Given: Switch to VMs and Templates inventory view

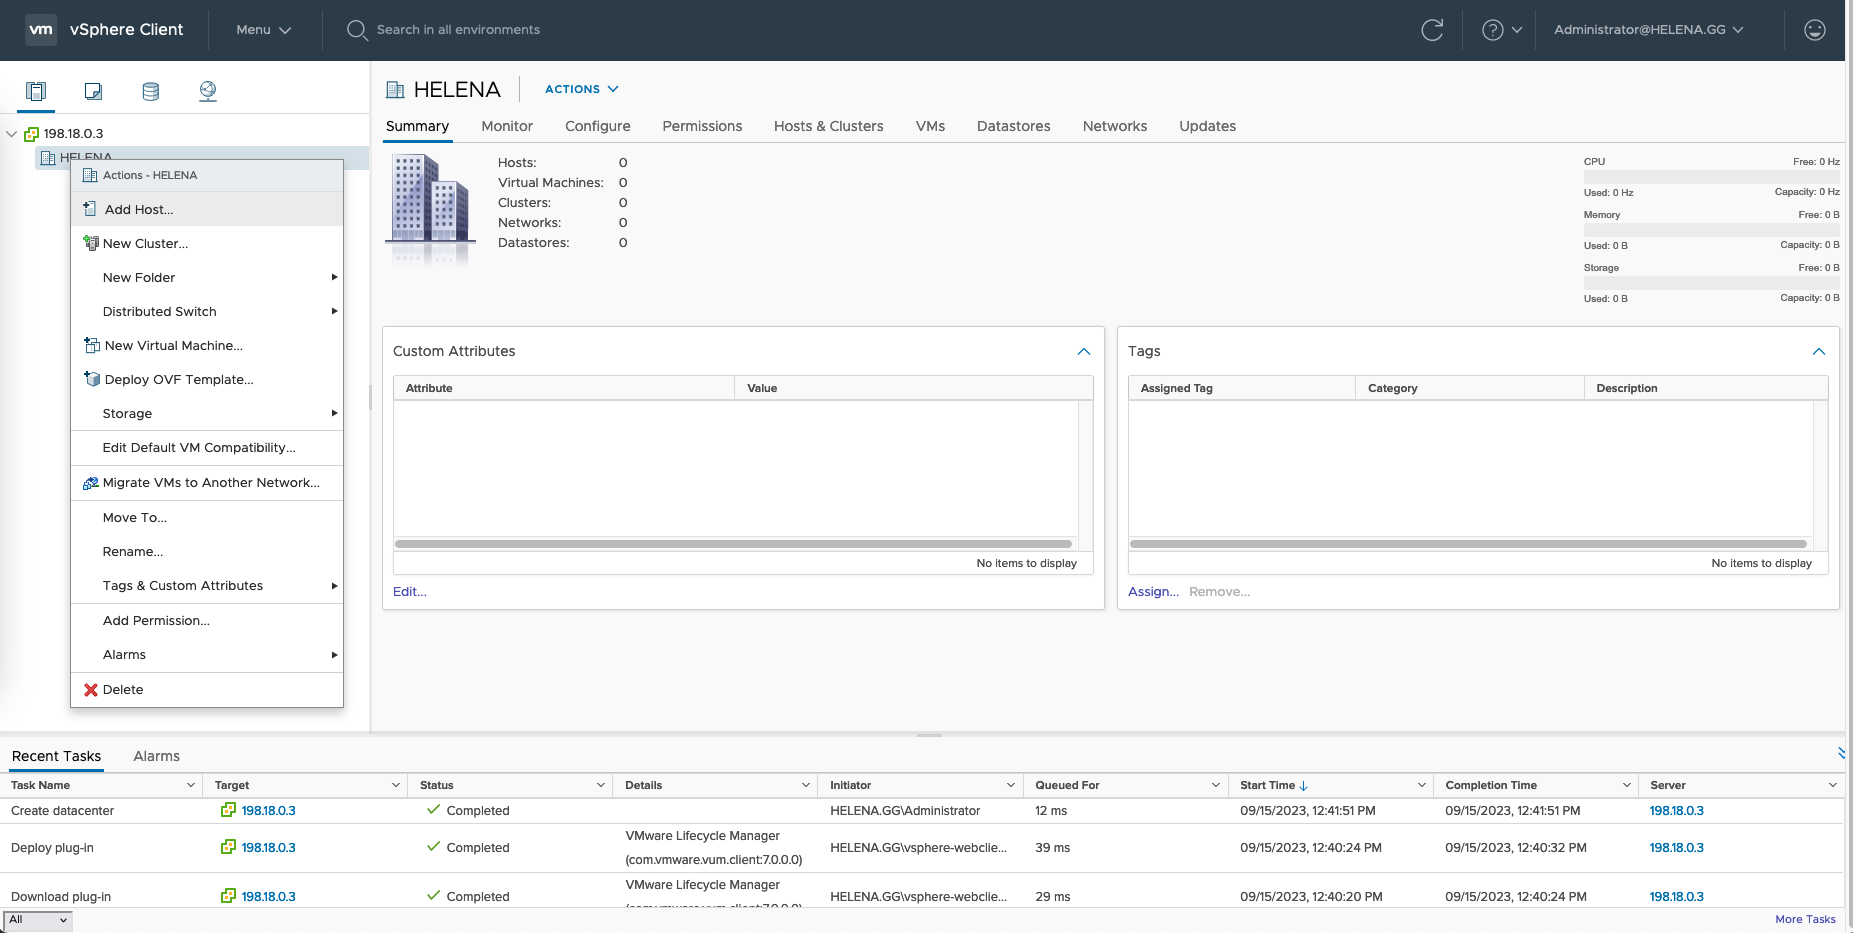Looking at the screenshot, I should pyautogui.click(x=93, y=91).
